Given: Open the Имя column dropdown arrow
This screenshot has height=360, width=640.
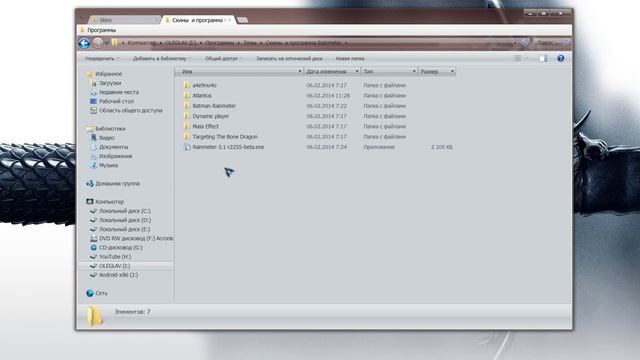Looking at the screenshot, I should [x=300, y=71].
